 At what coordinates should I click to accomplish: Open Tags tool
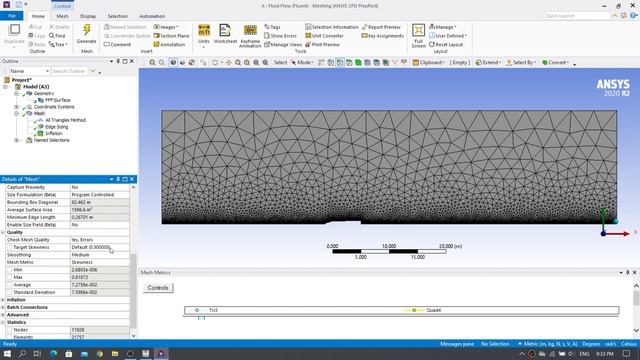point(272,27)
